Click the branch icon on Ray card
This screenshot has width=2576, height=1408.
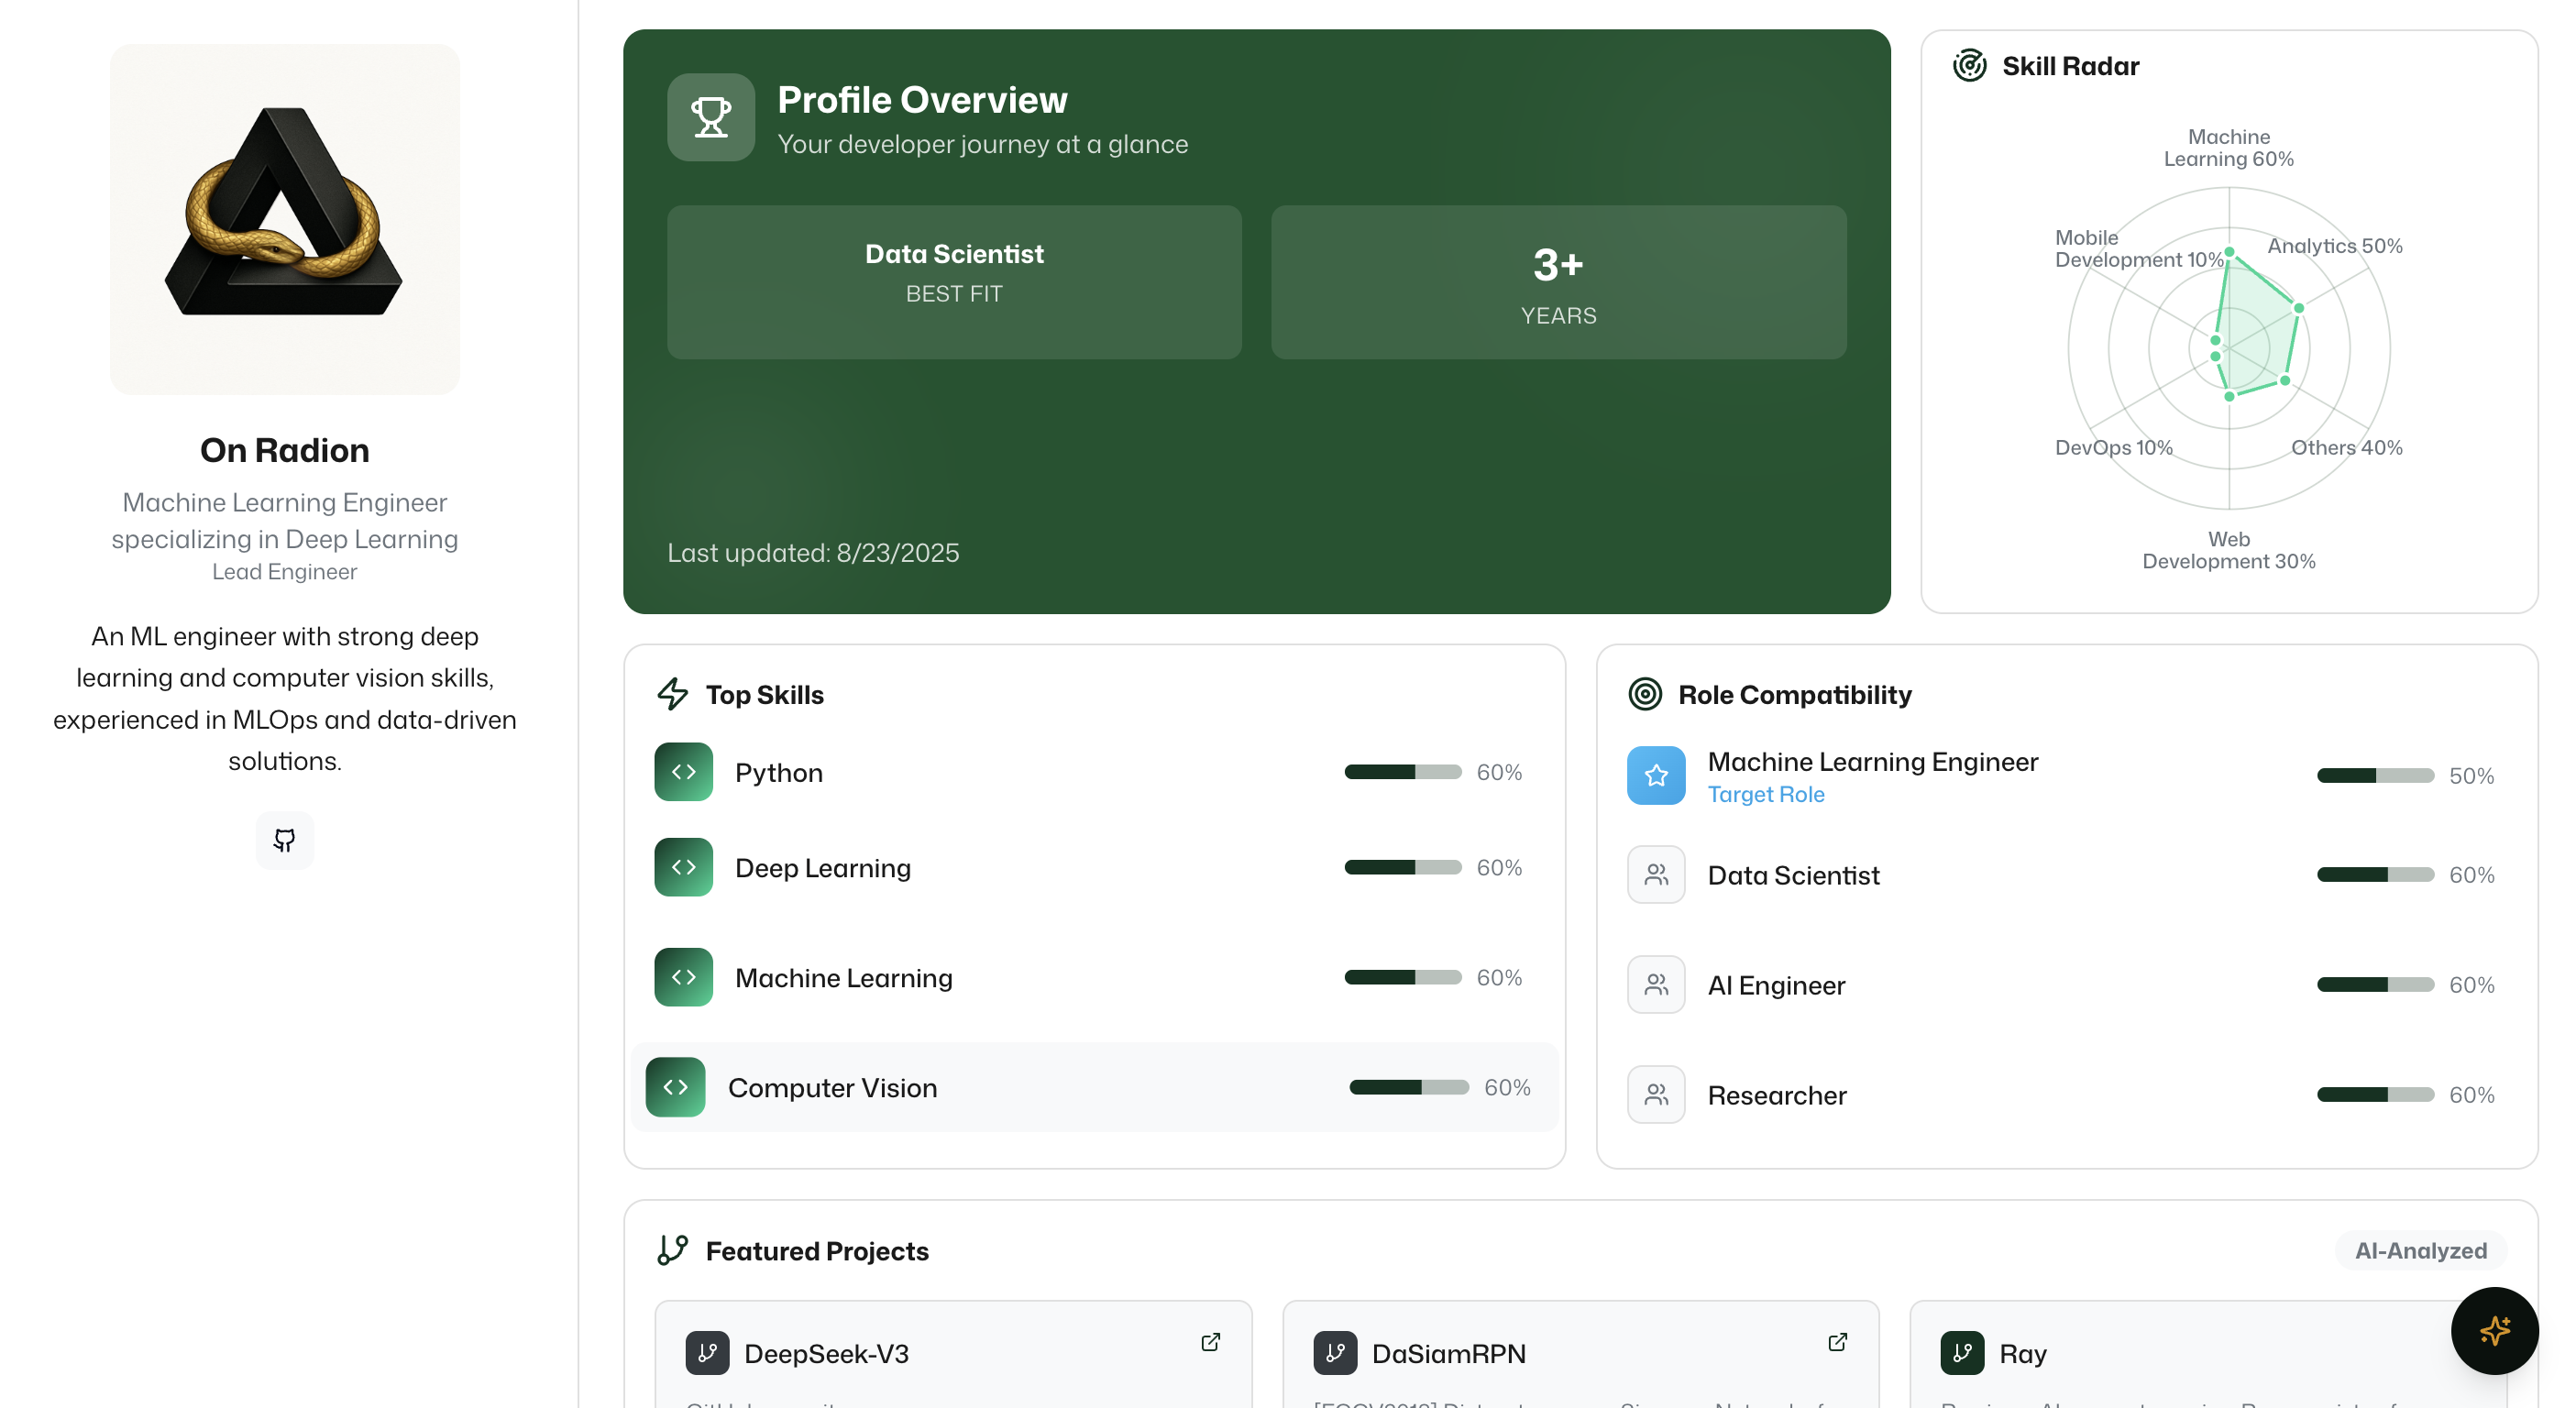click(x=1962, y=1353)
